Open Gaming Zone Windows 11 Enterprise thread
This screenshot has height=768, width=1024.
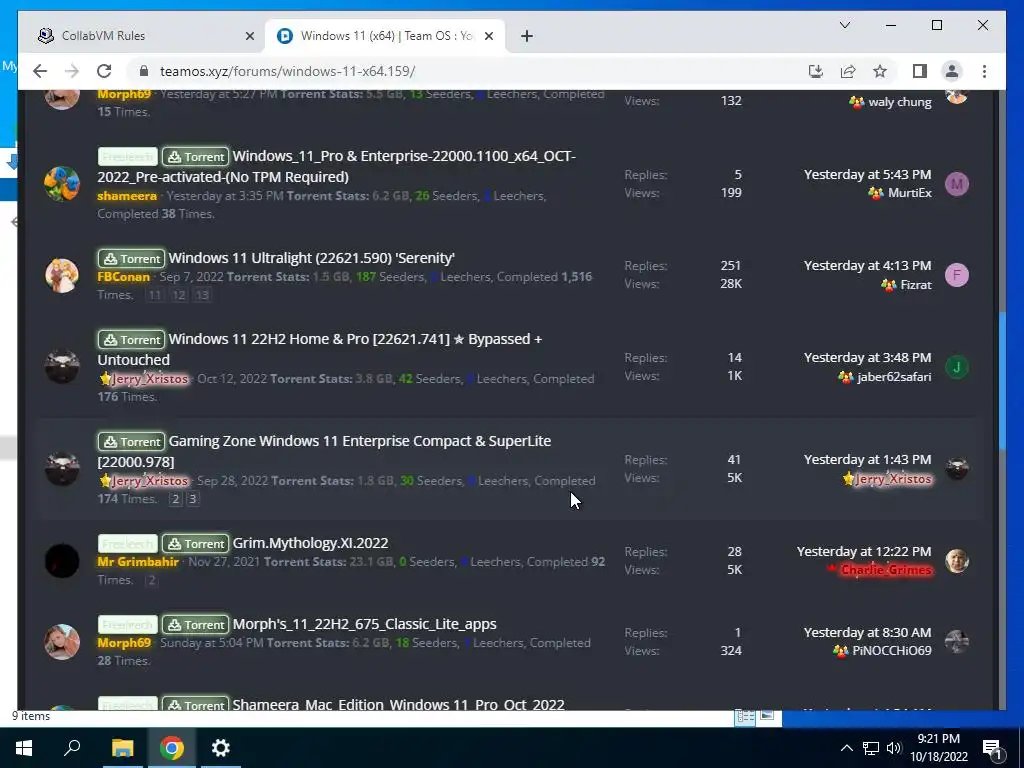[324, 451]
